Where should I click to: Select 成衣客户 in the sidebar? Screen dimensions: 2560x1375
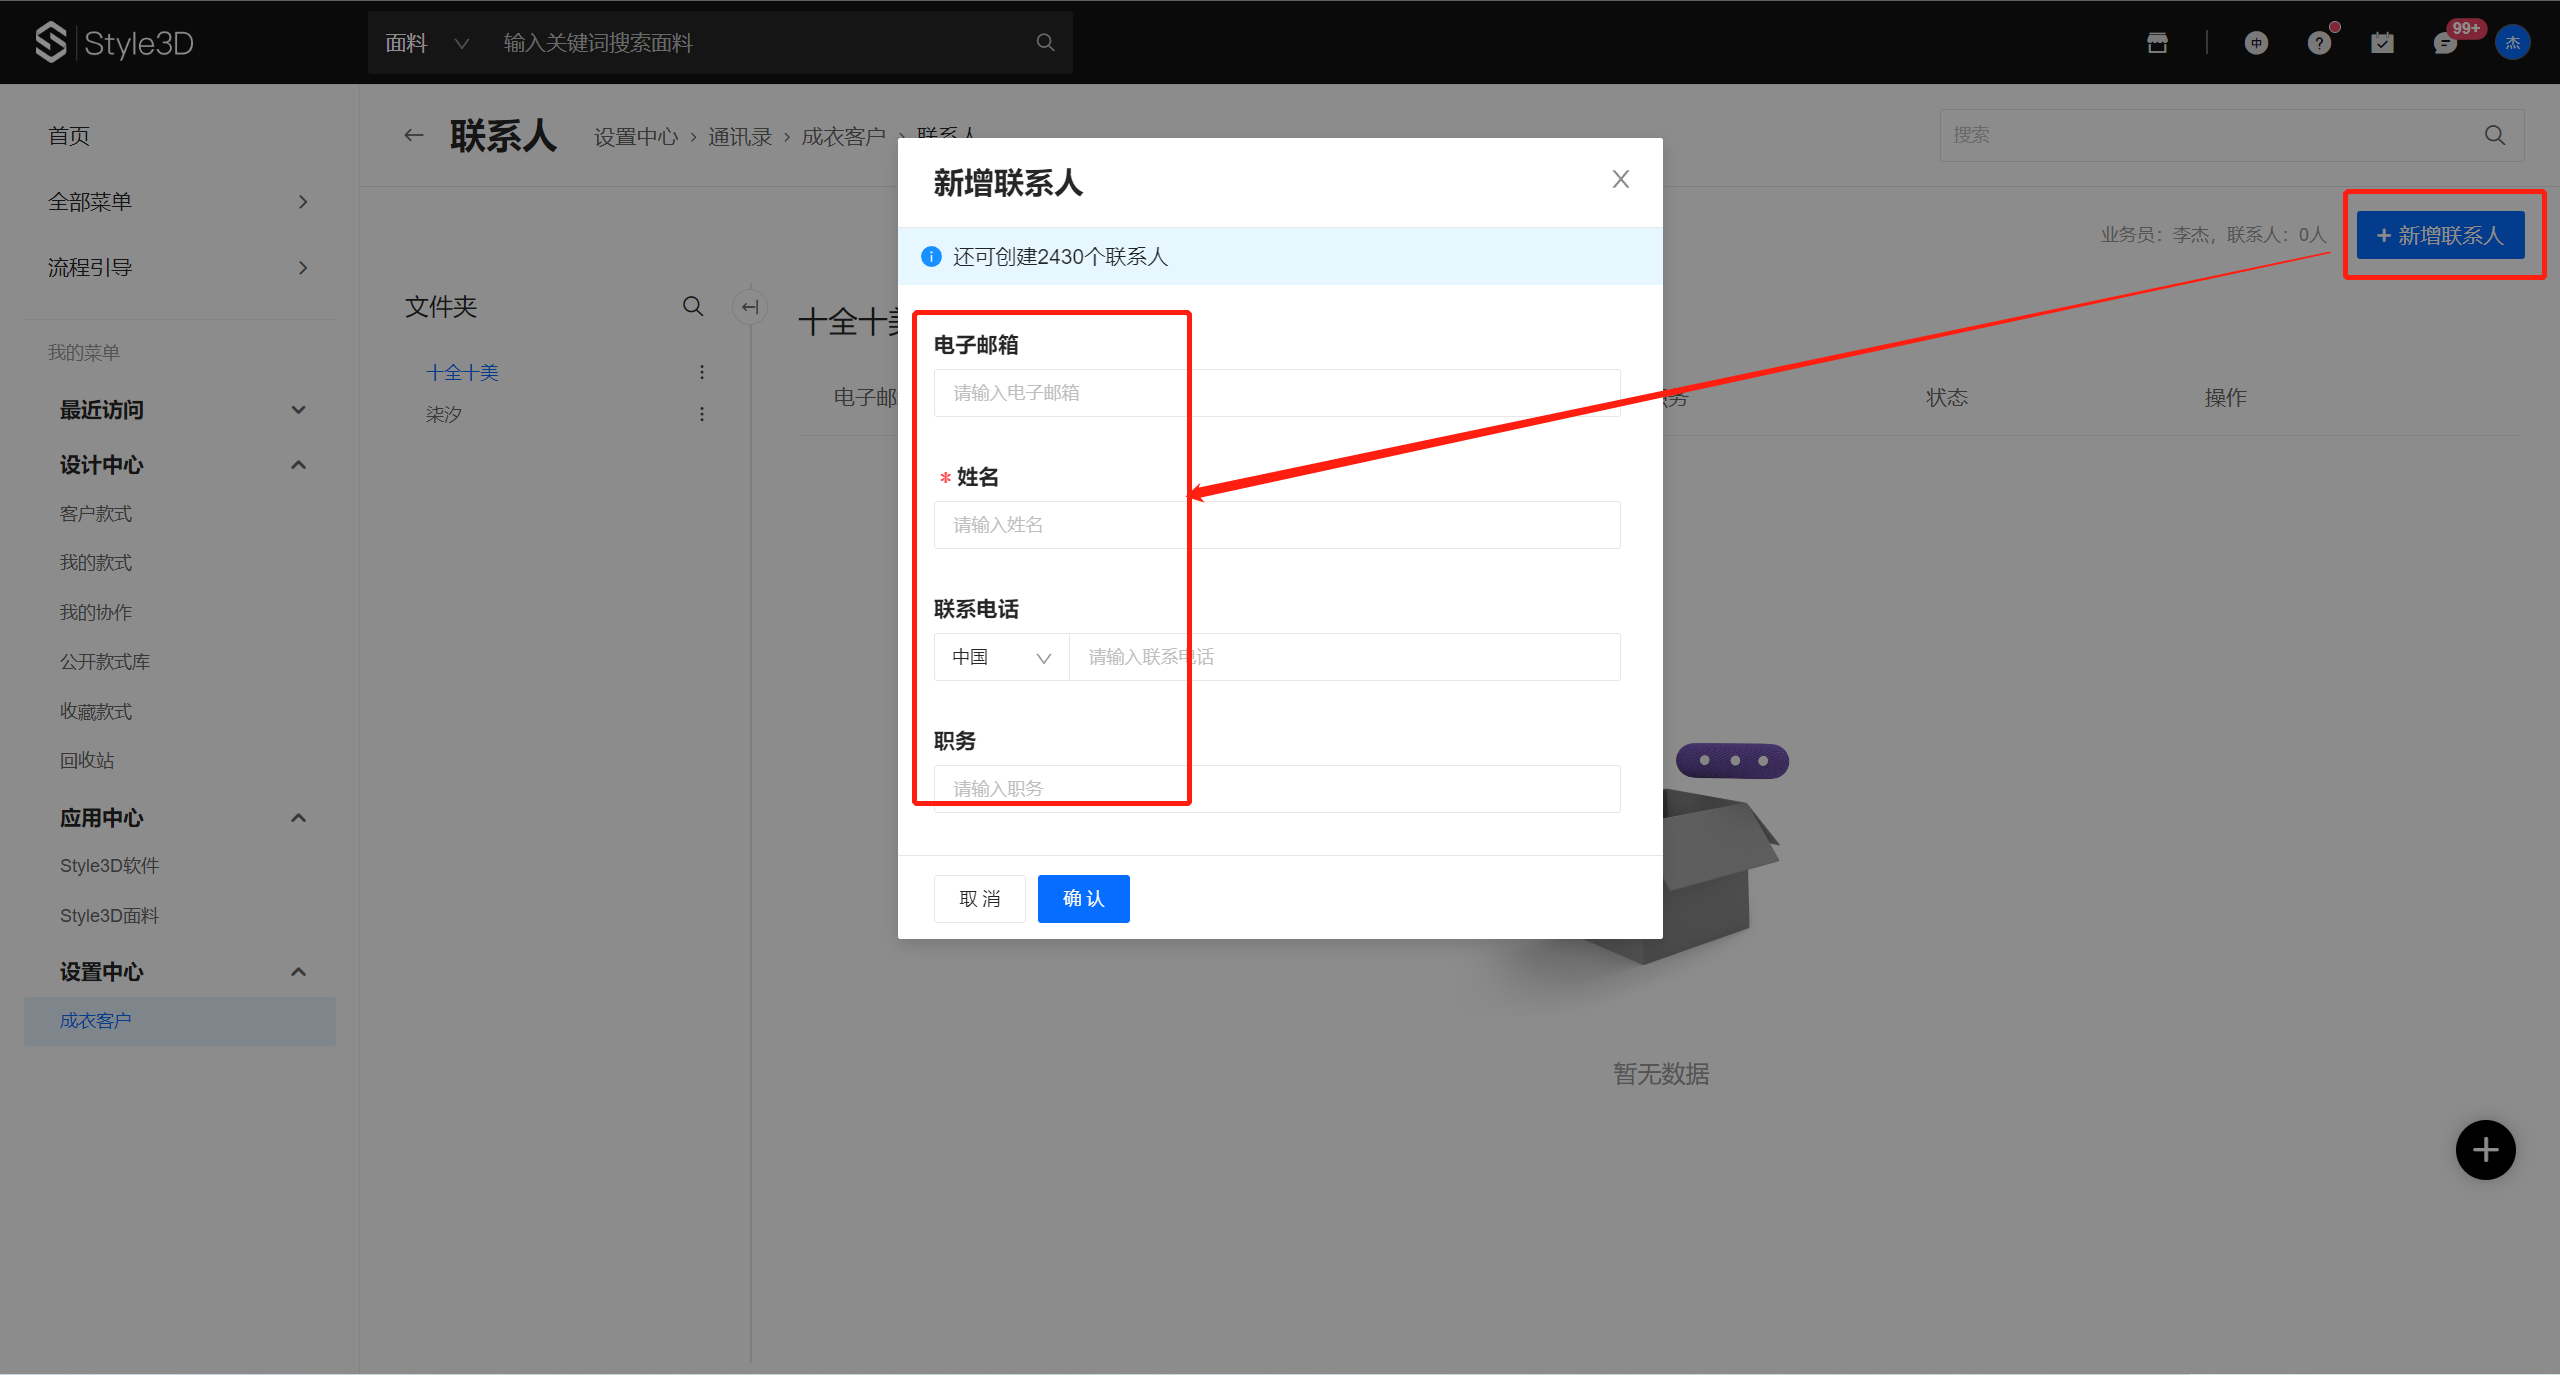pos(96,1021)
